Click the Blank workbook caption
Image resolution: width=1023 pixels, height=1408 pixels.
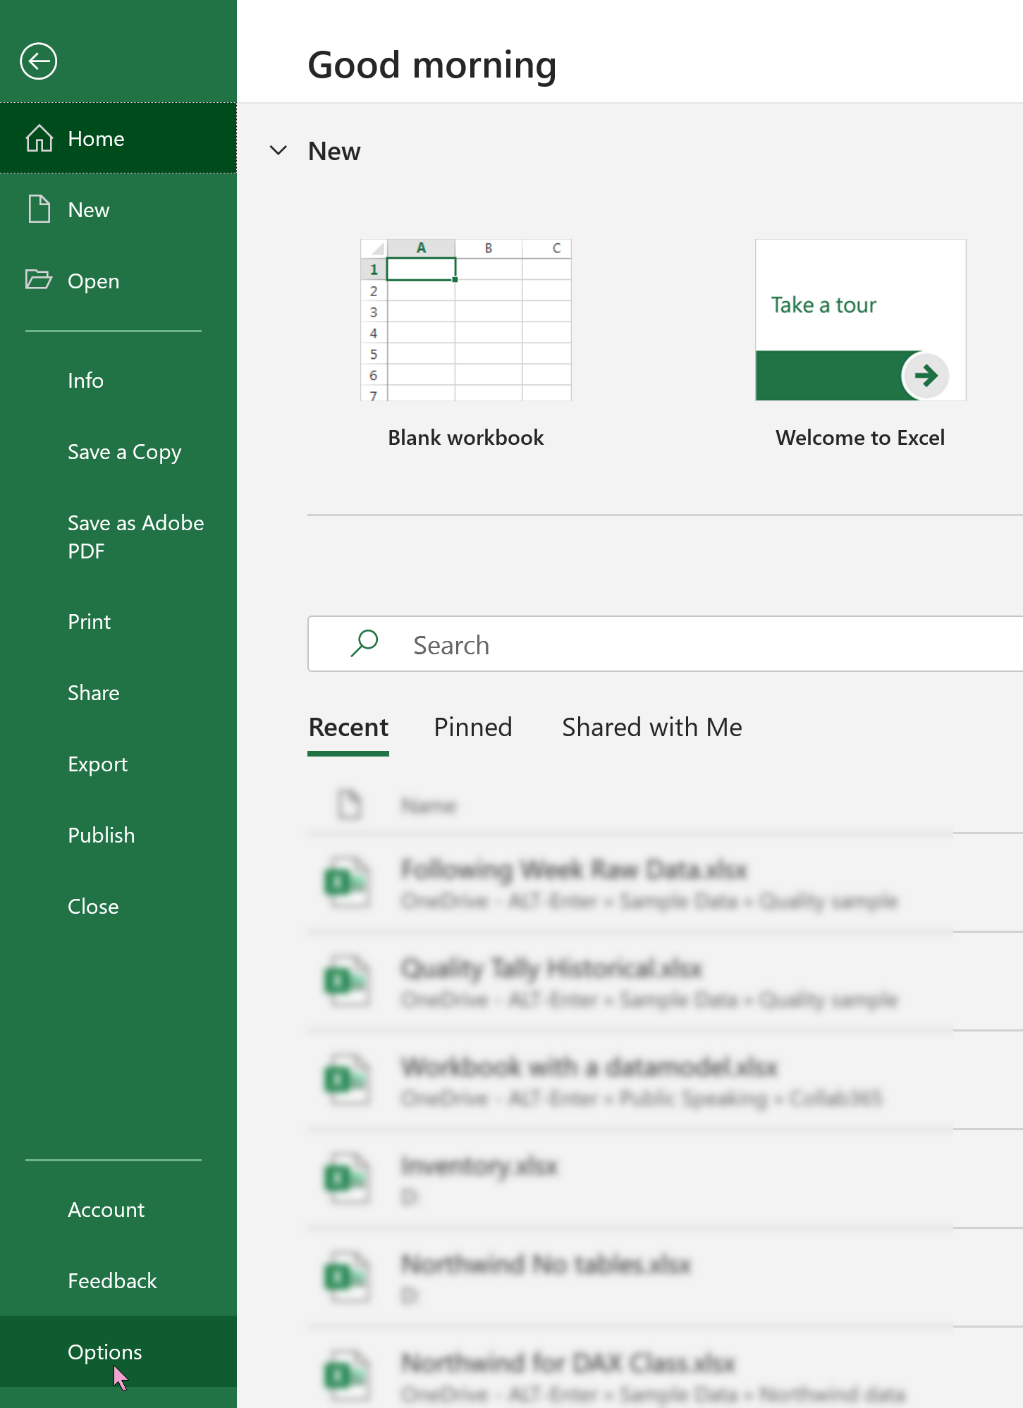(466, 438)
